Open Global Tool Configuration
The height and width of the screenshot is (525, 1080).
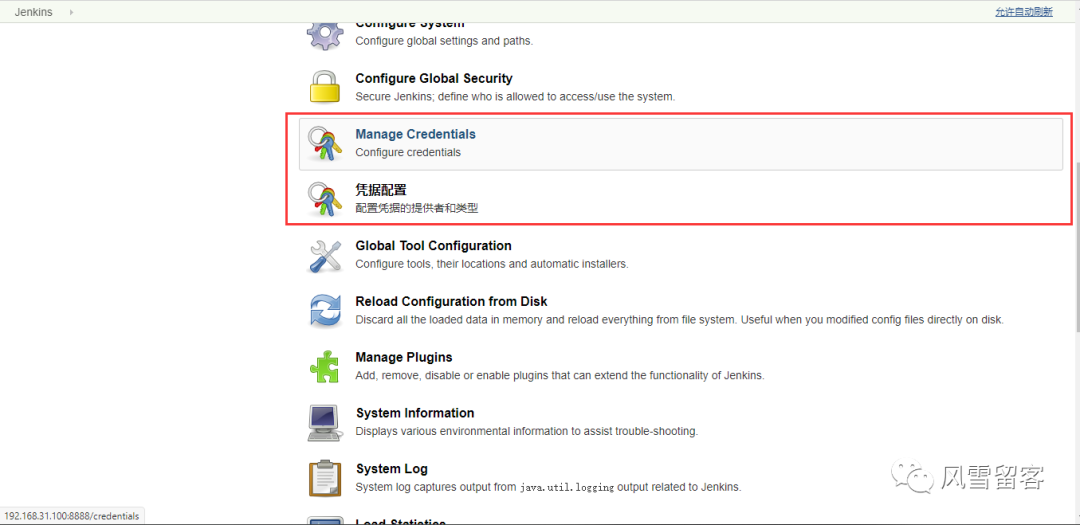pyautogui.click(x=433, y=246)
